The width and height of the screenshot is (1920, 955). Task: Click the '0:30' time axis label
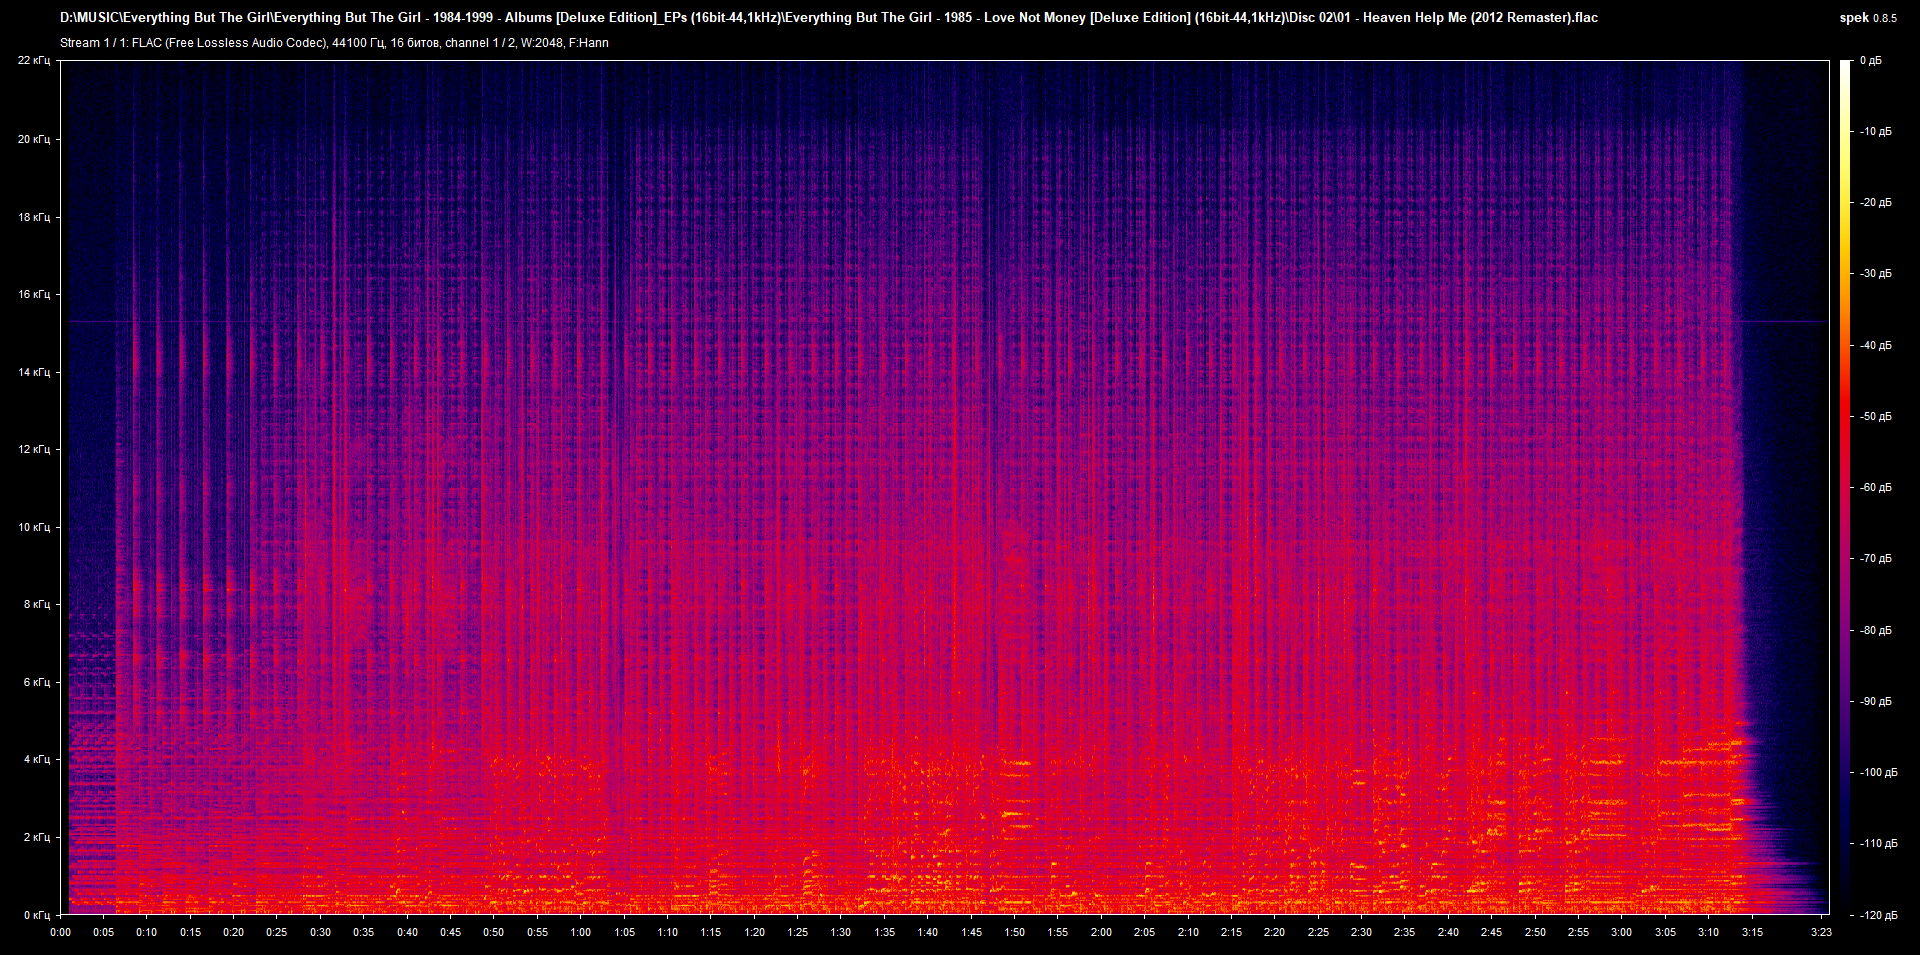320,932
